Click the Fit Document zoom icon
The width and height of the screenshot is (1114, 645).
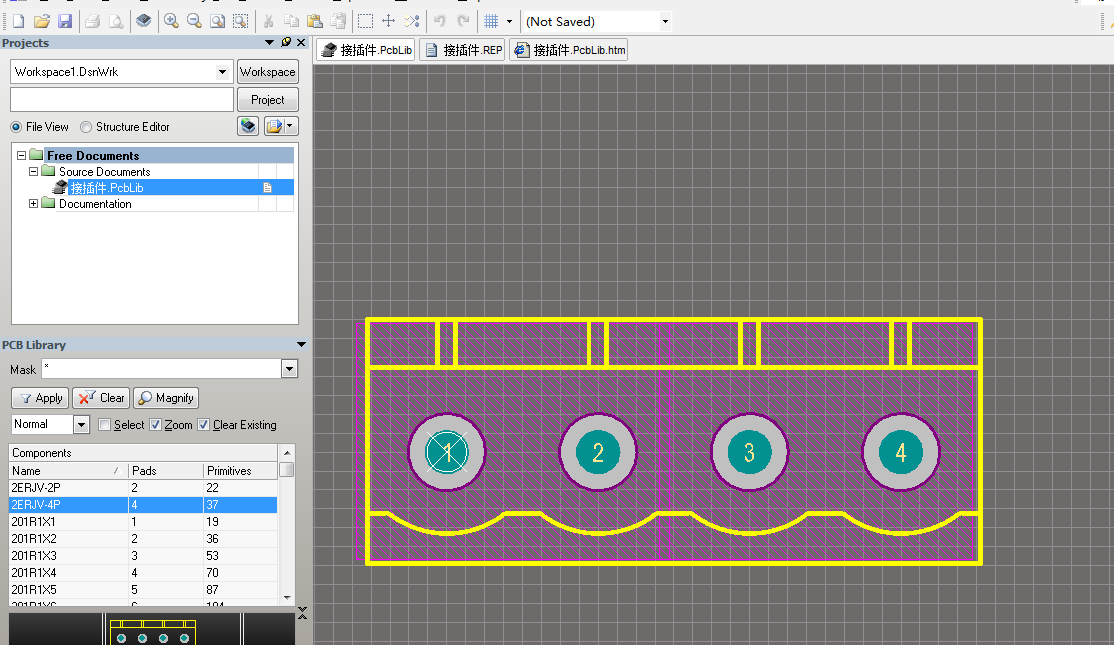[x=217, y=21]
